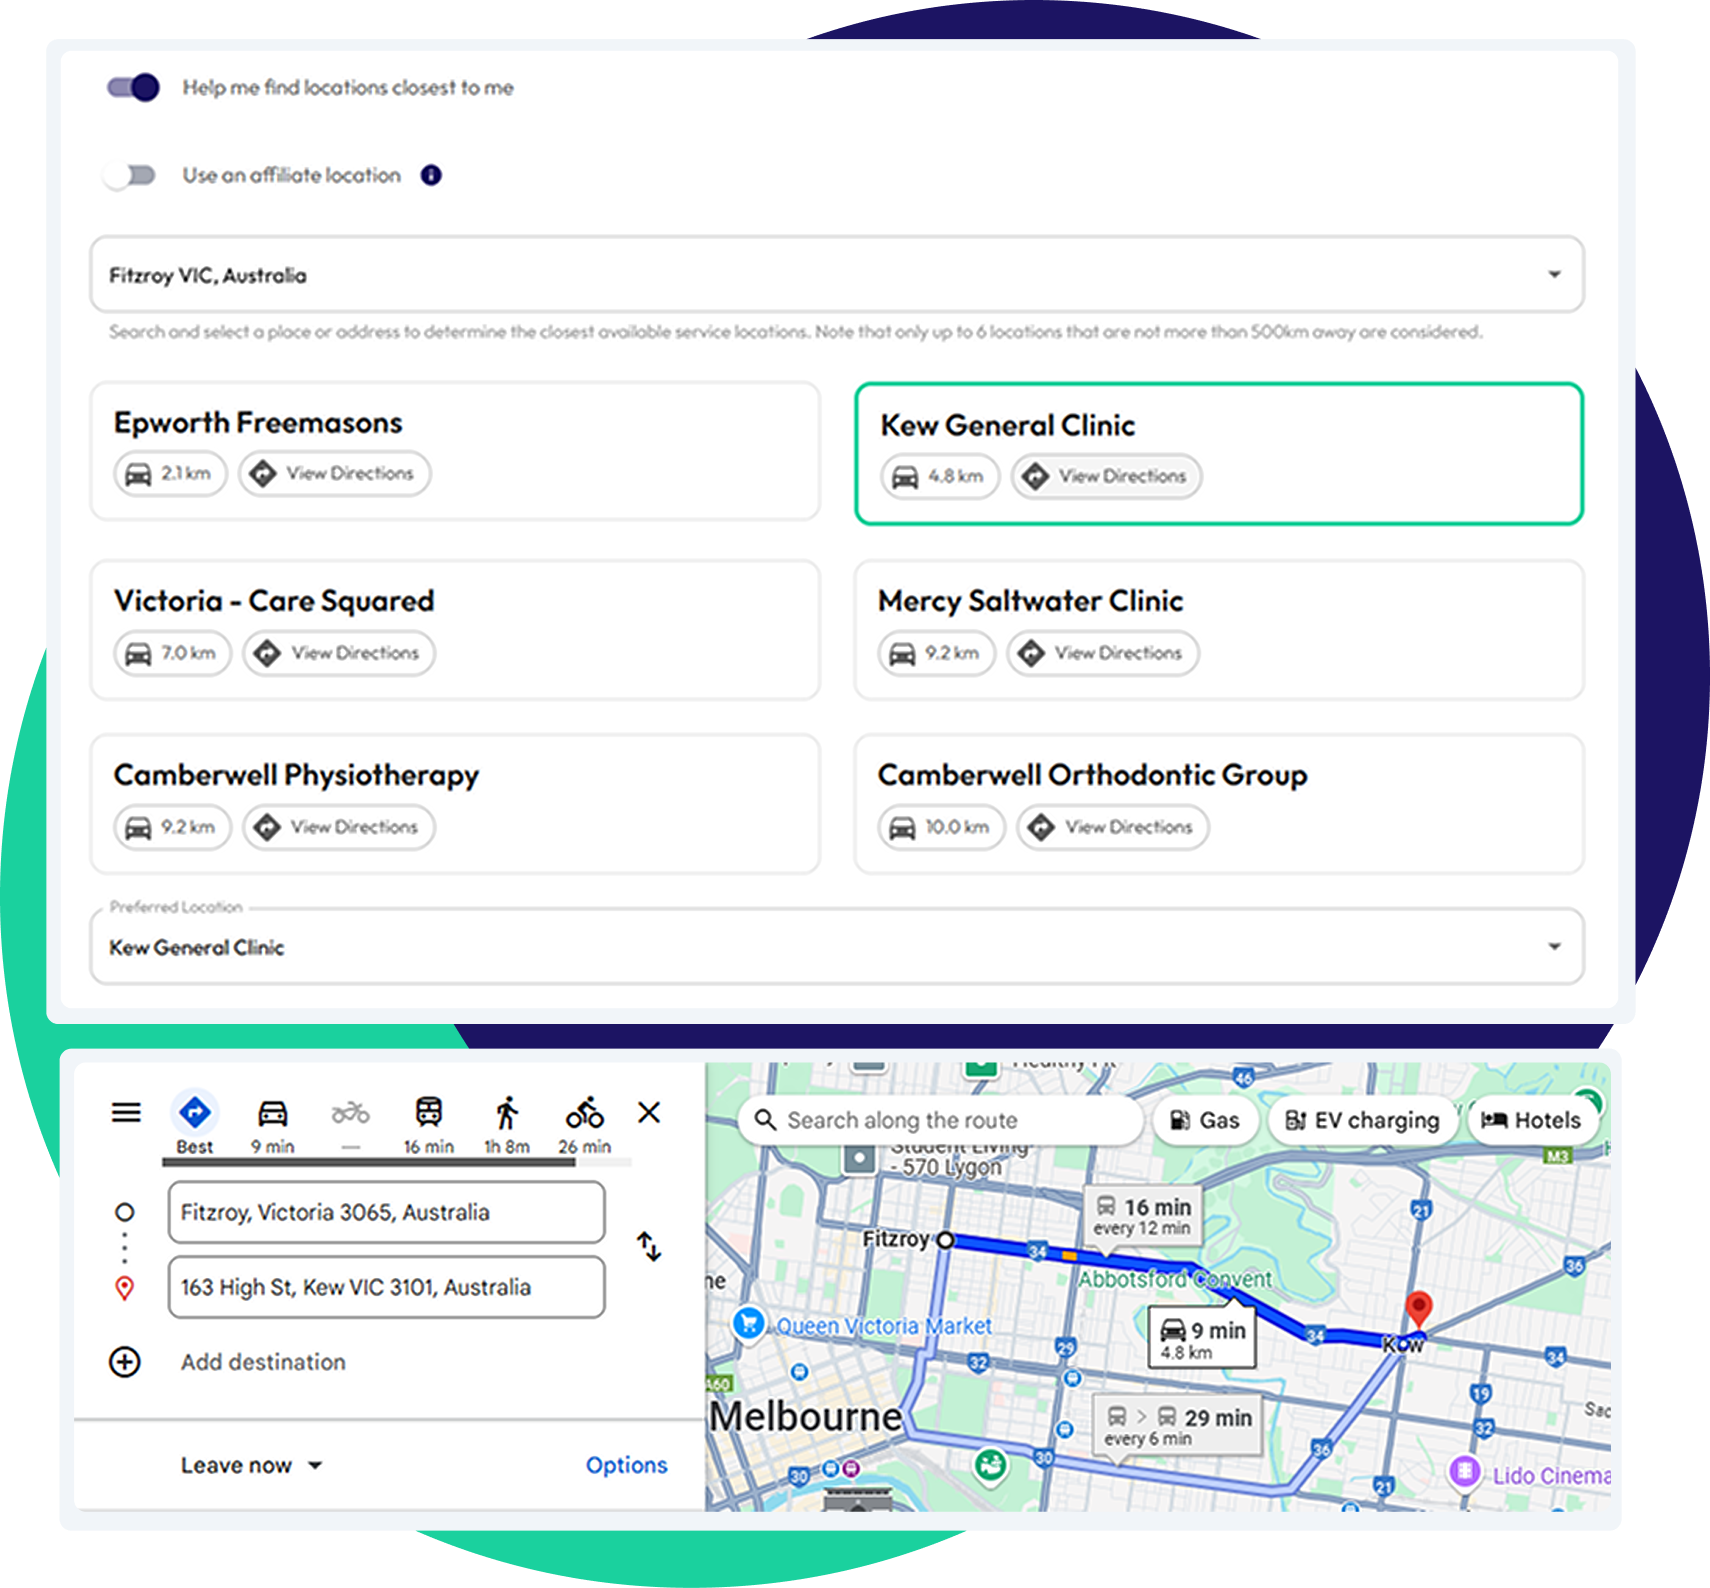The image size is (1710, 1588).
Task: Click the 2.1 km distance chip
Action: 171,473
